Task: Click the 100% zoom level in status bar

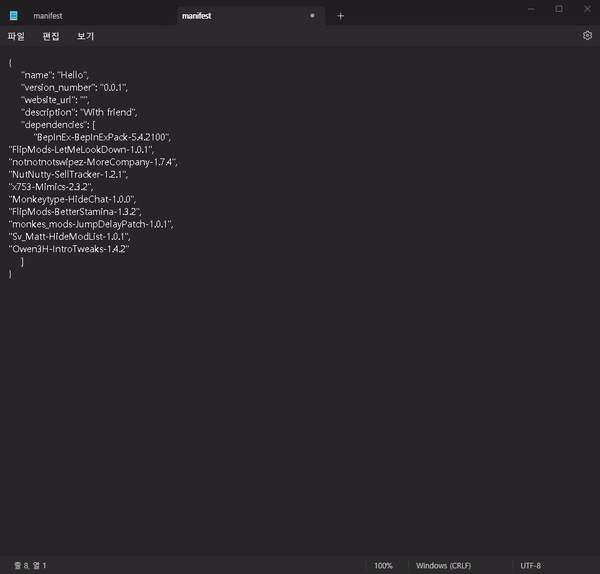Action: pyautogui.click(x=383, y=565)
